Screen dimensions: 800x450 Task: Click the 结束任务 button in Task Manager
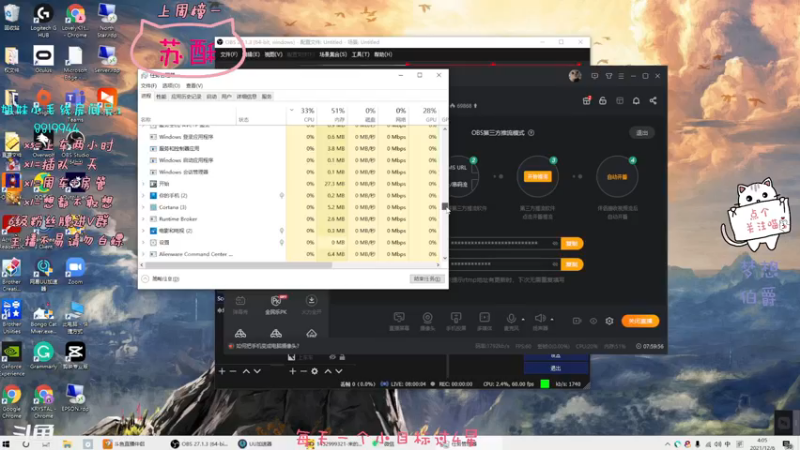[x=427, y=279]
